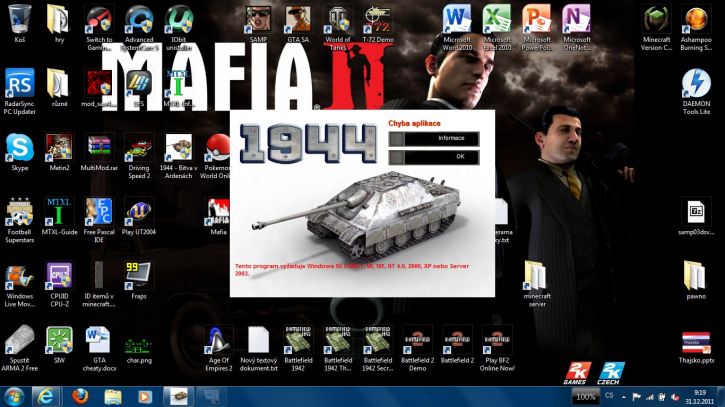
Task: Click OK in the Chyba aplikace dialog
Action: click(x=434, y=157)
